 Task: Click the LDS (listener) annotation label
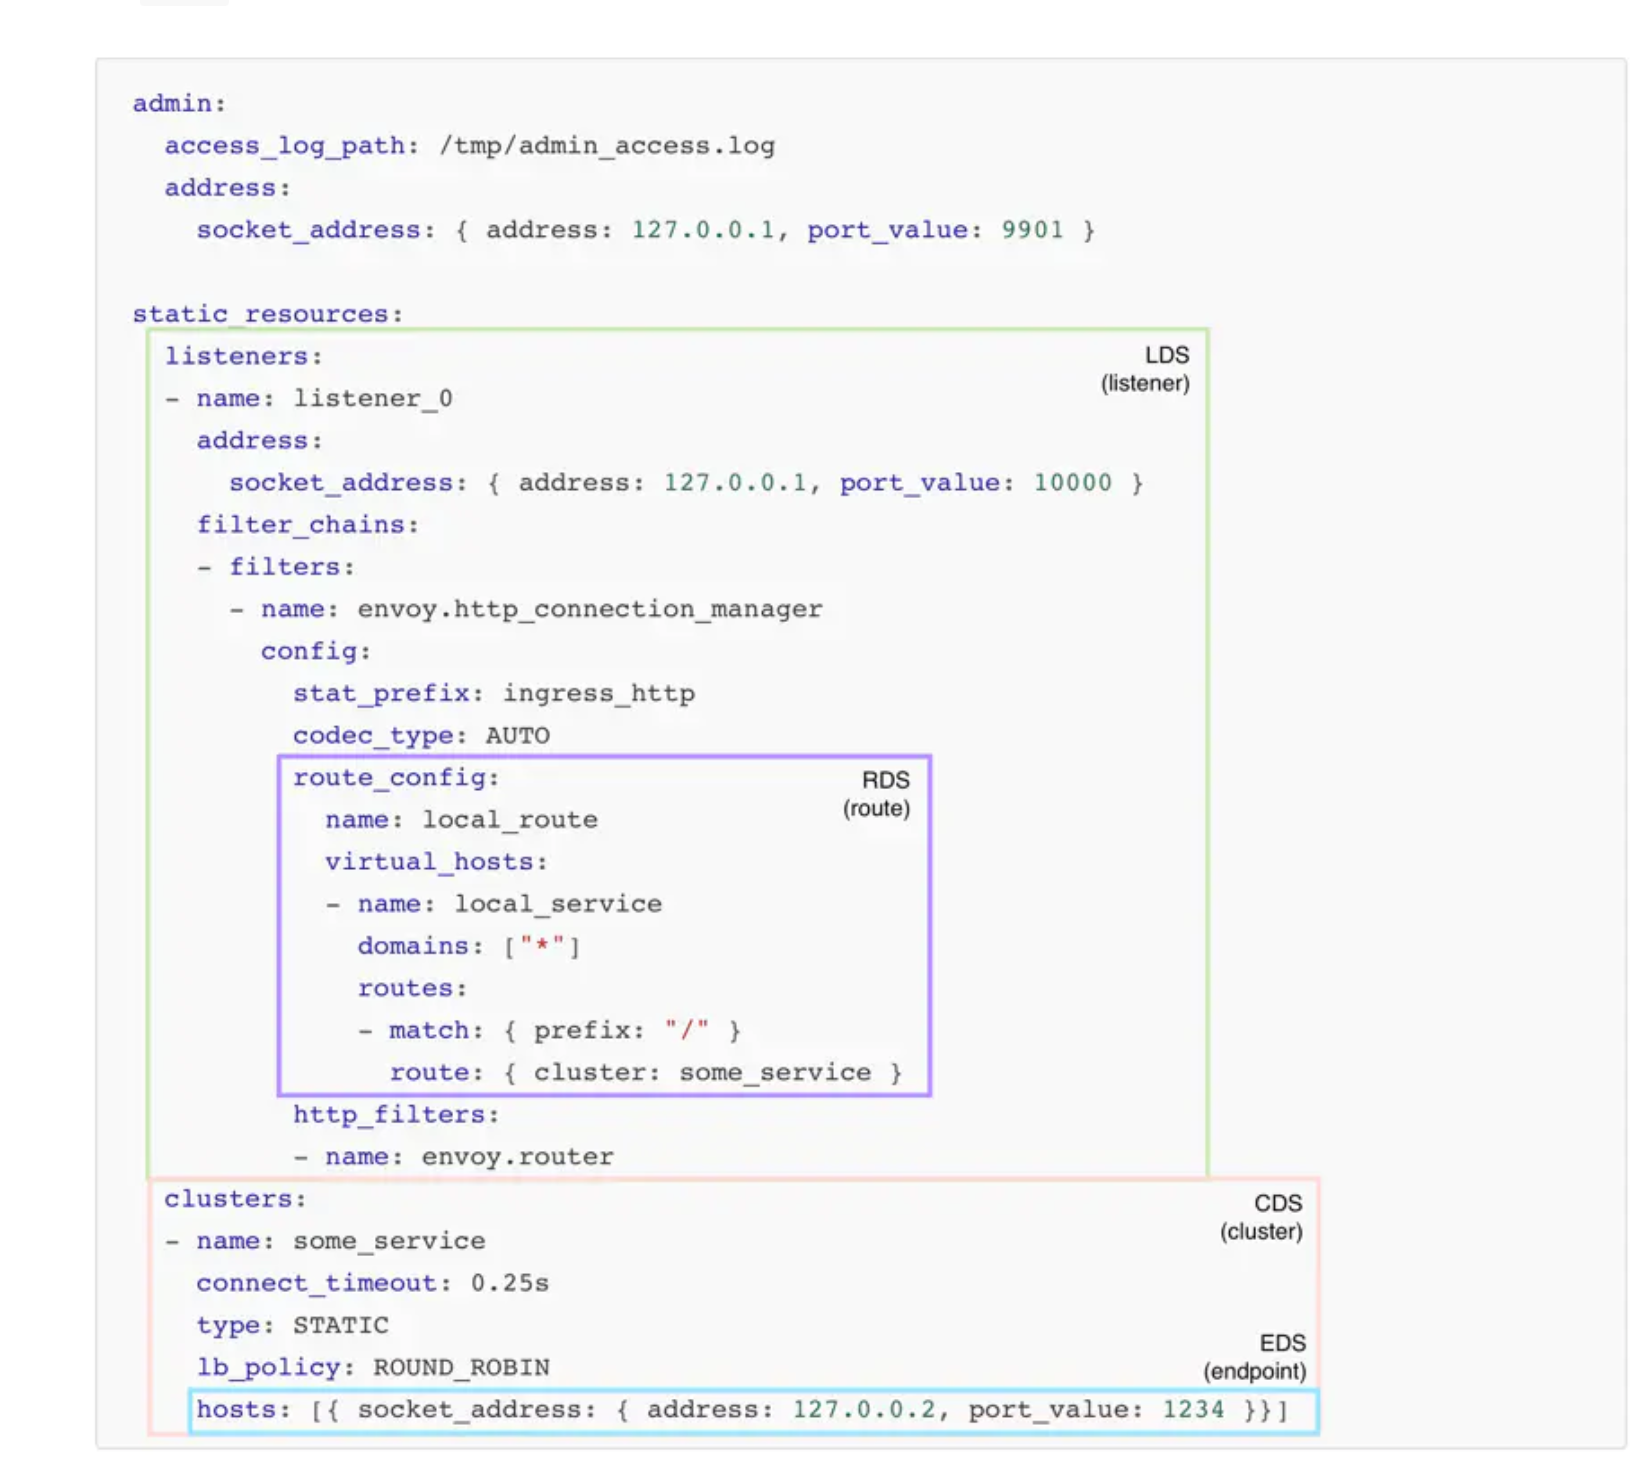click(x=1146, y=369)
